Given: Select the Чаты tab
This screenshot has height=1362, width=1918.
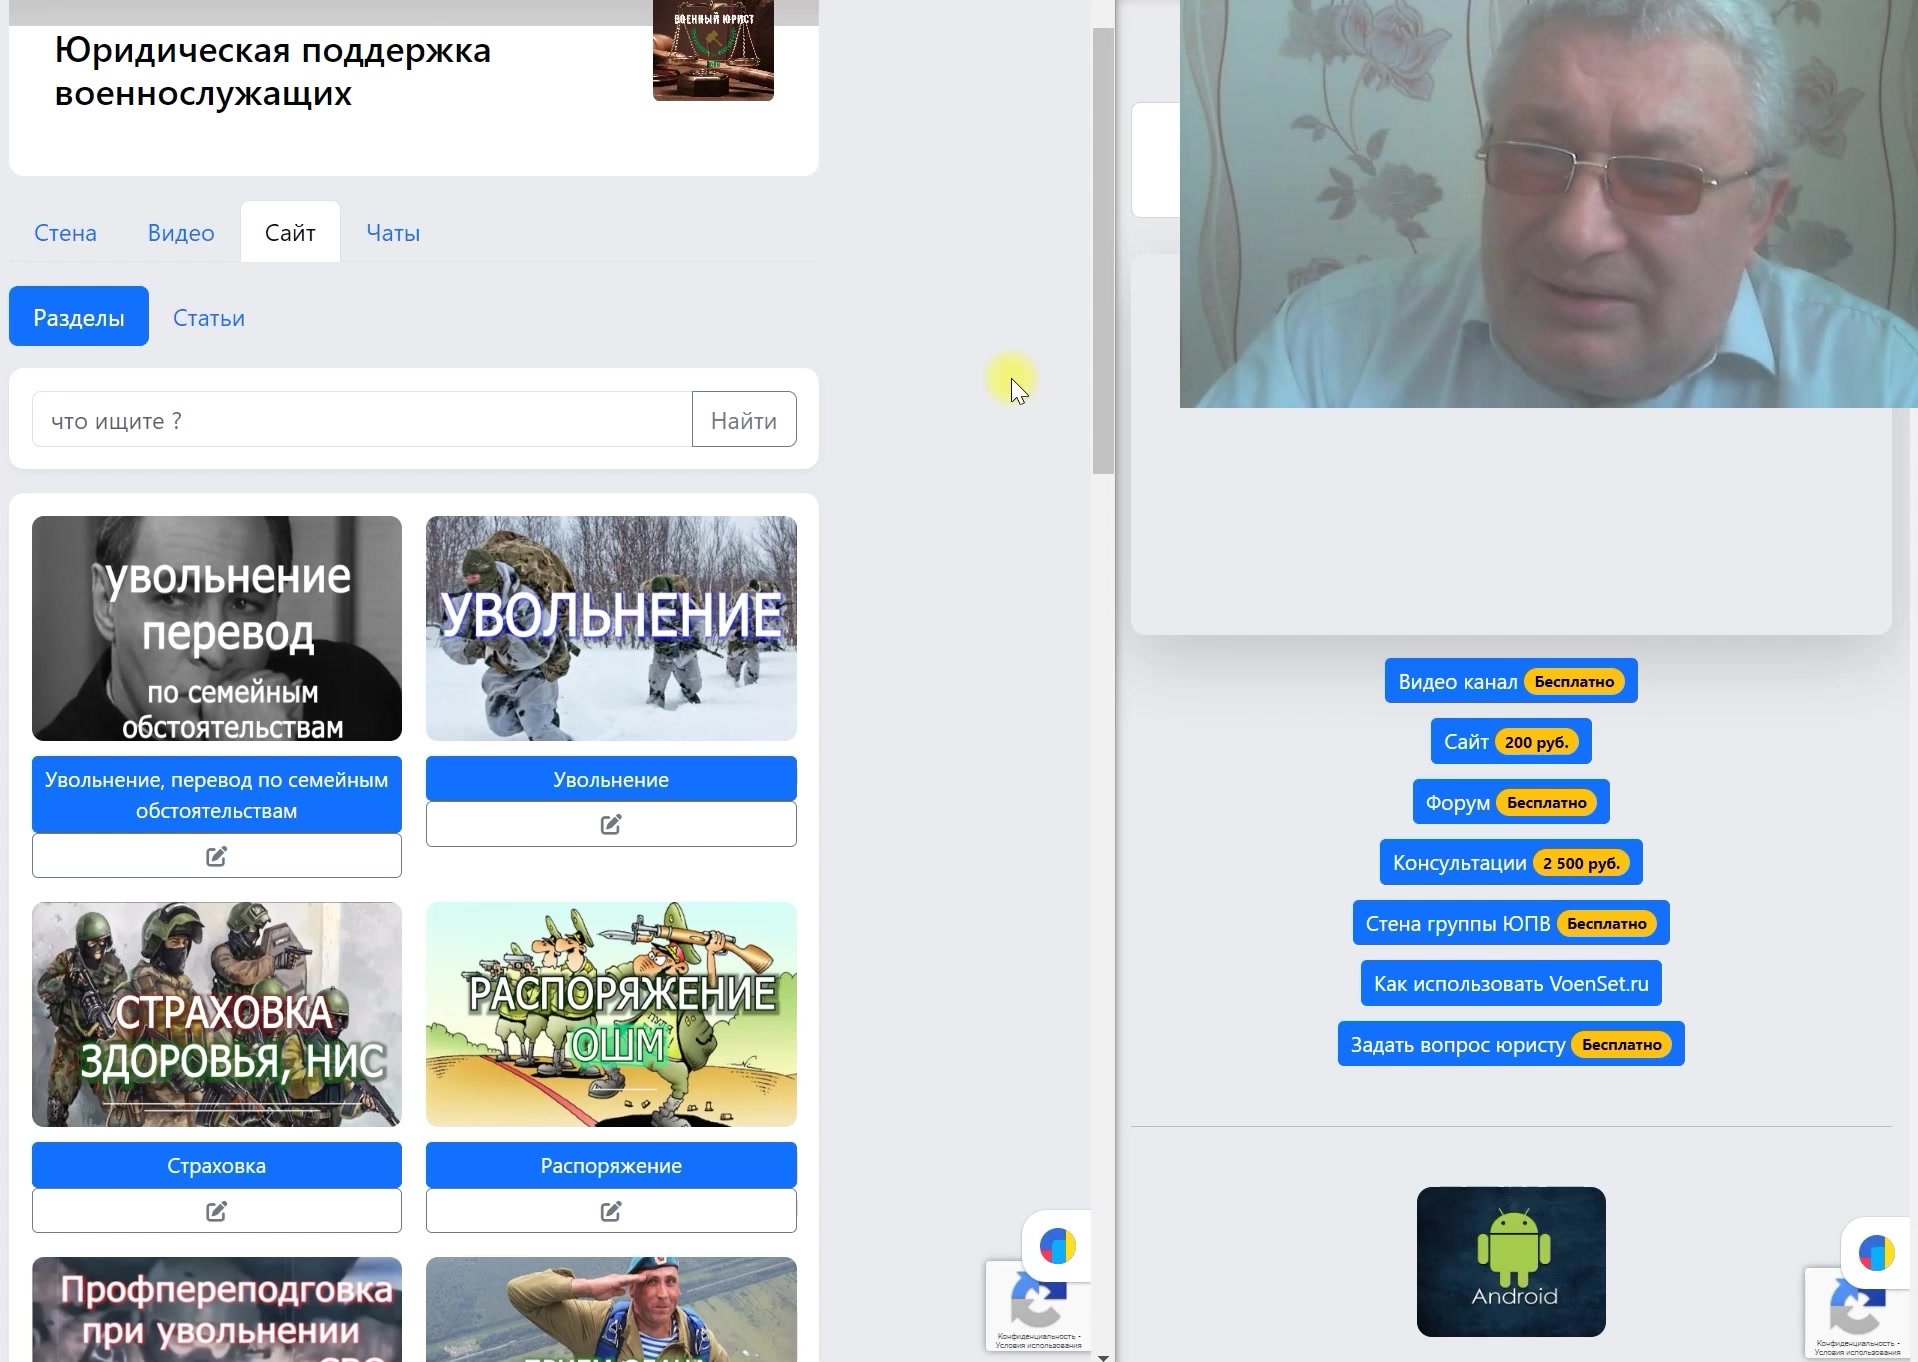Looking at the screenshot, I should coord(393,233).
